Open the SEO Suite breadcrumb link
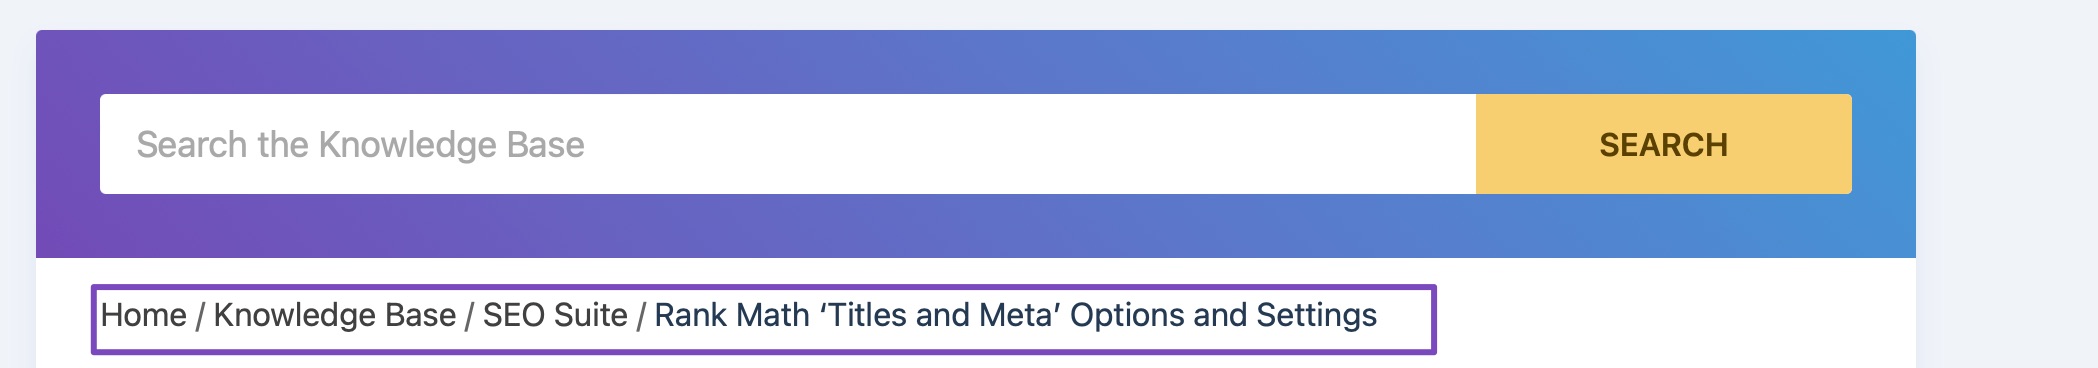Viewport: 2098px width, 368px height. click(x=555, y=315)
